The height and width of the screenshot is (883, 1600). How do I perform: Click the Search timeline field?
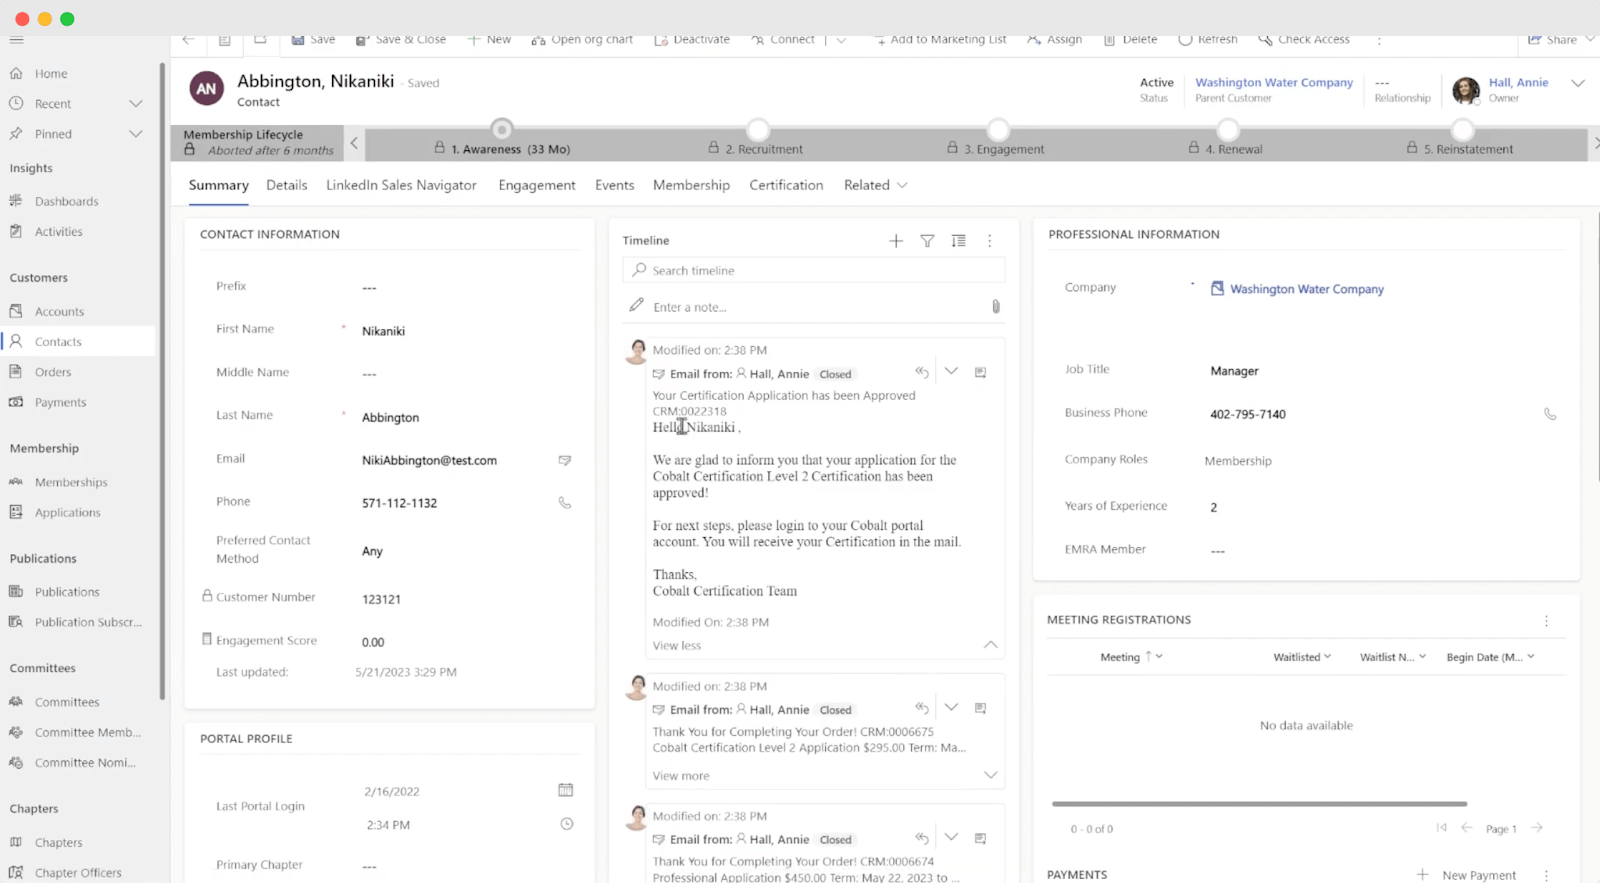coord(813,271)
